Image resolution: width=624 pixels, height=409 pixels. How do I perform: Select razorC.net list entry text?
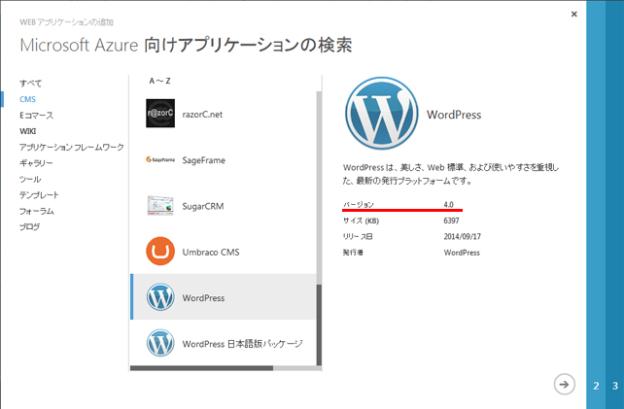202,115
